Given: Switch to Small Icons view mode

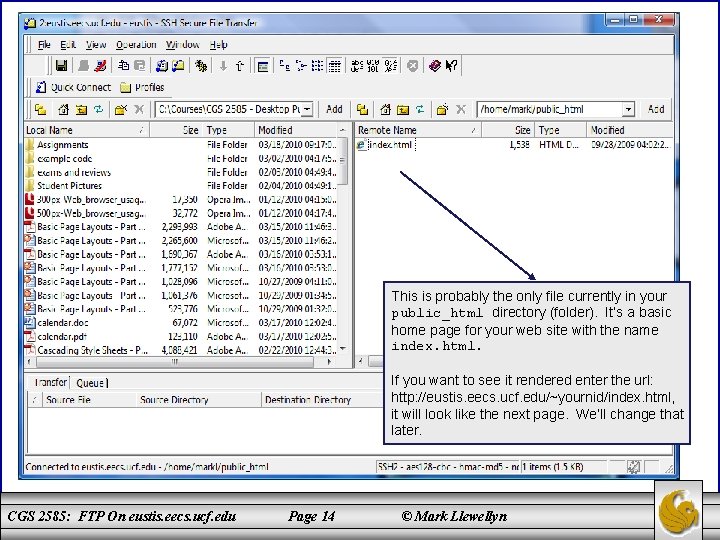Looking at the screenshot, I should [x=301, y=66].
